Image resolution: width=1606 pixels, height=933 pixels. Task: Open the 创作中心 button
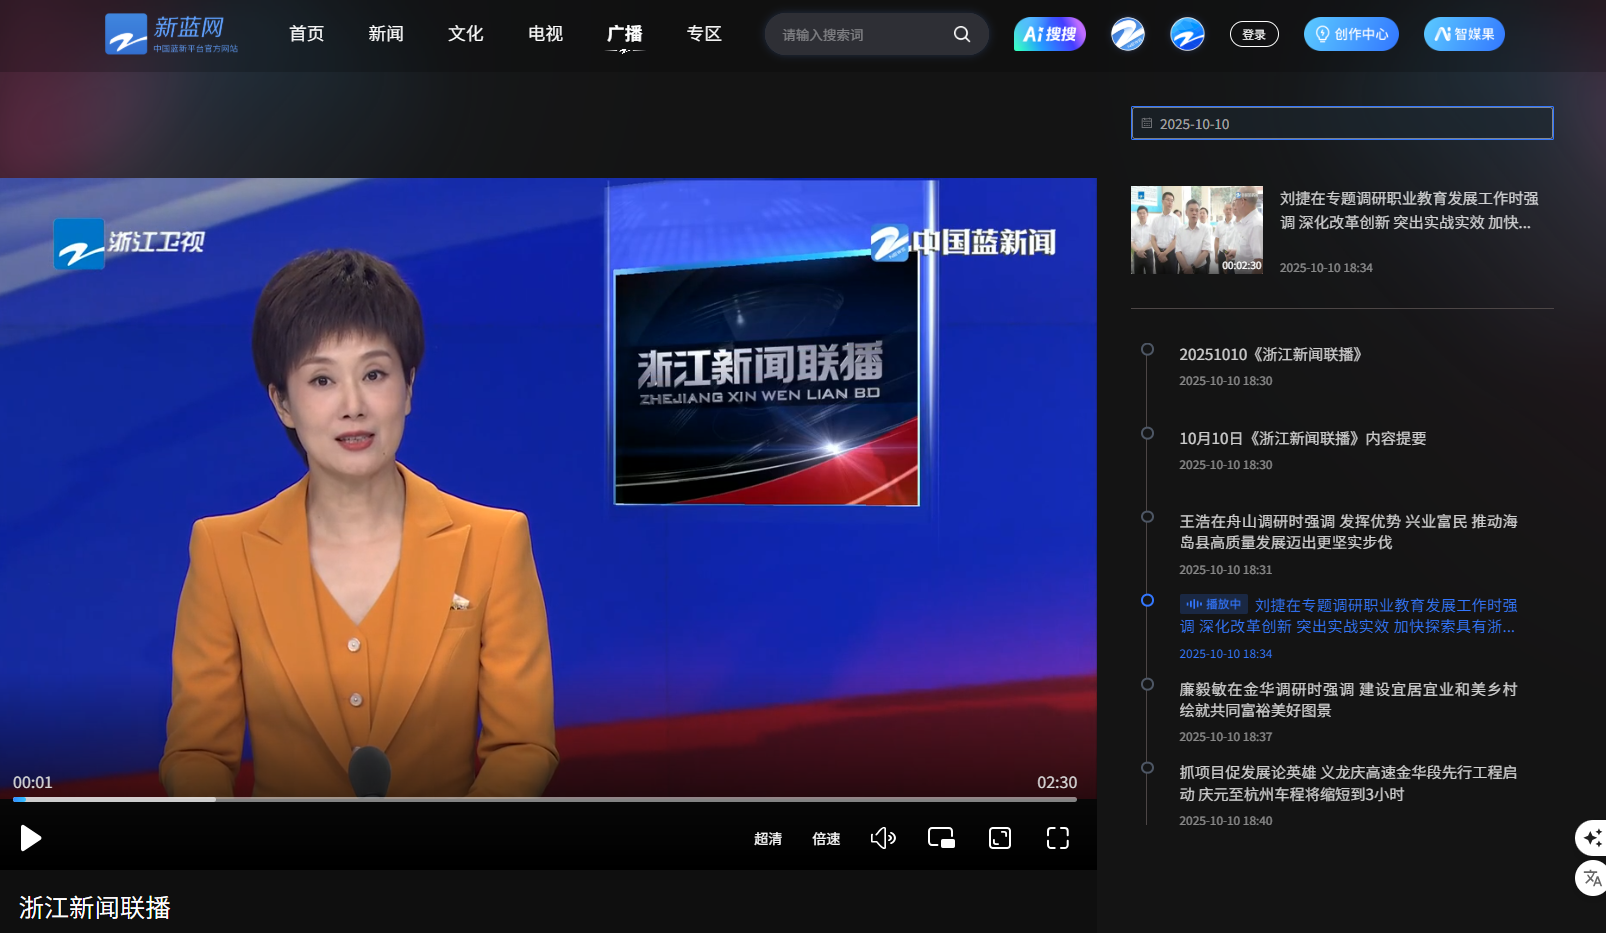tap(1351, 34)
